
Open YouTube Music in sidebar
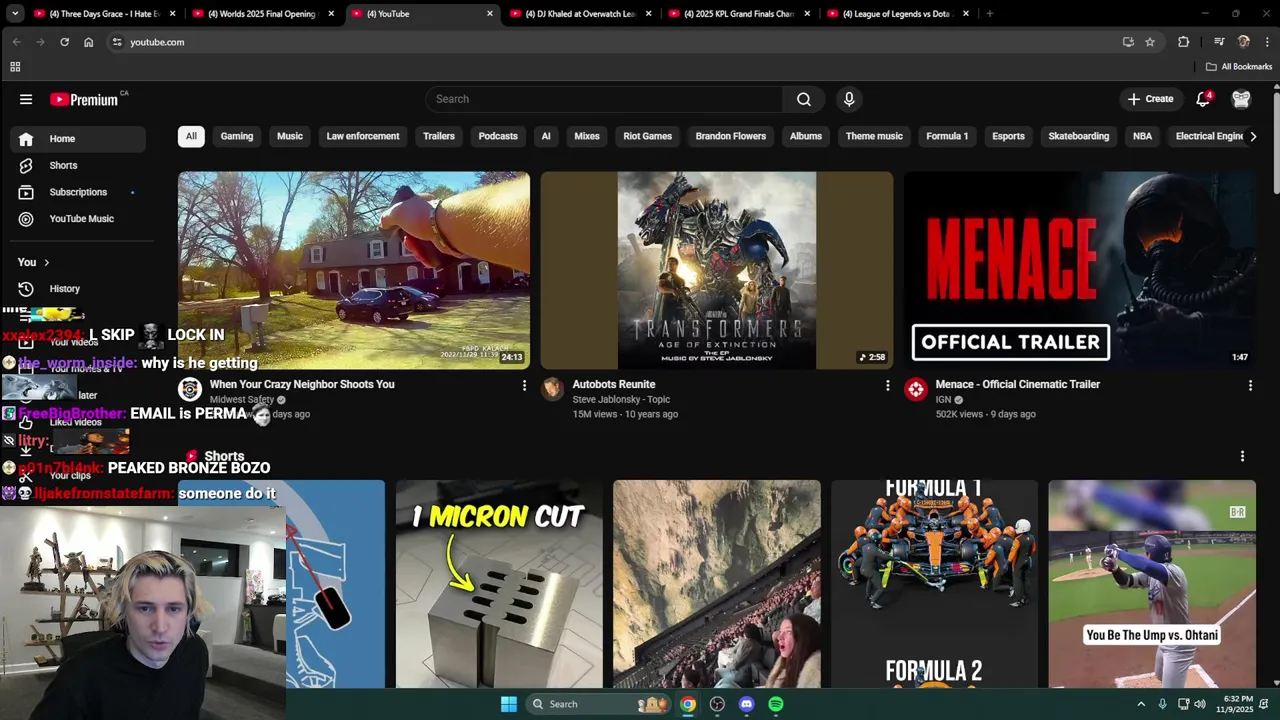tap(80, 219)
